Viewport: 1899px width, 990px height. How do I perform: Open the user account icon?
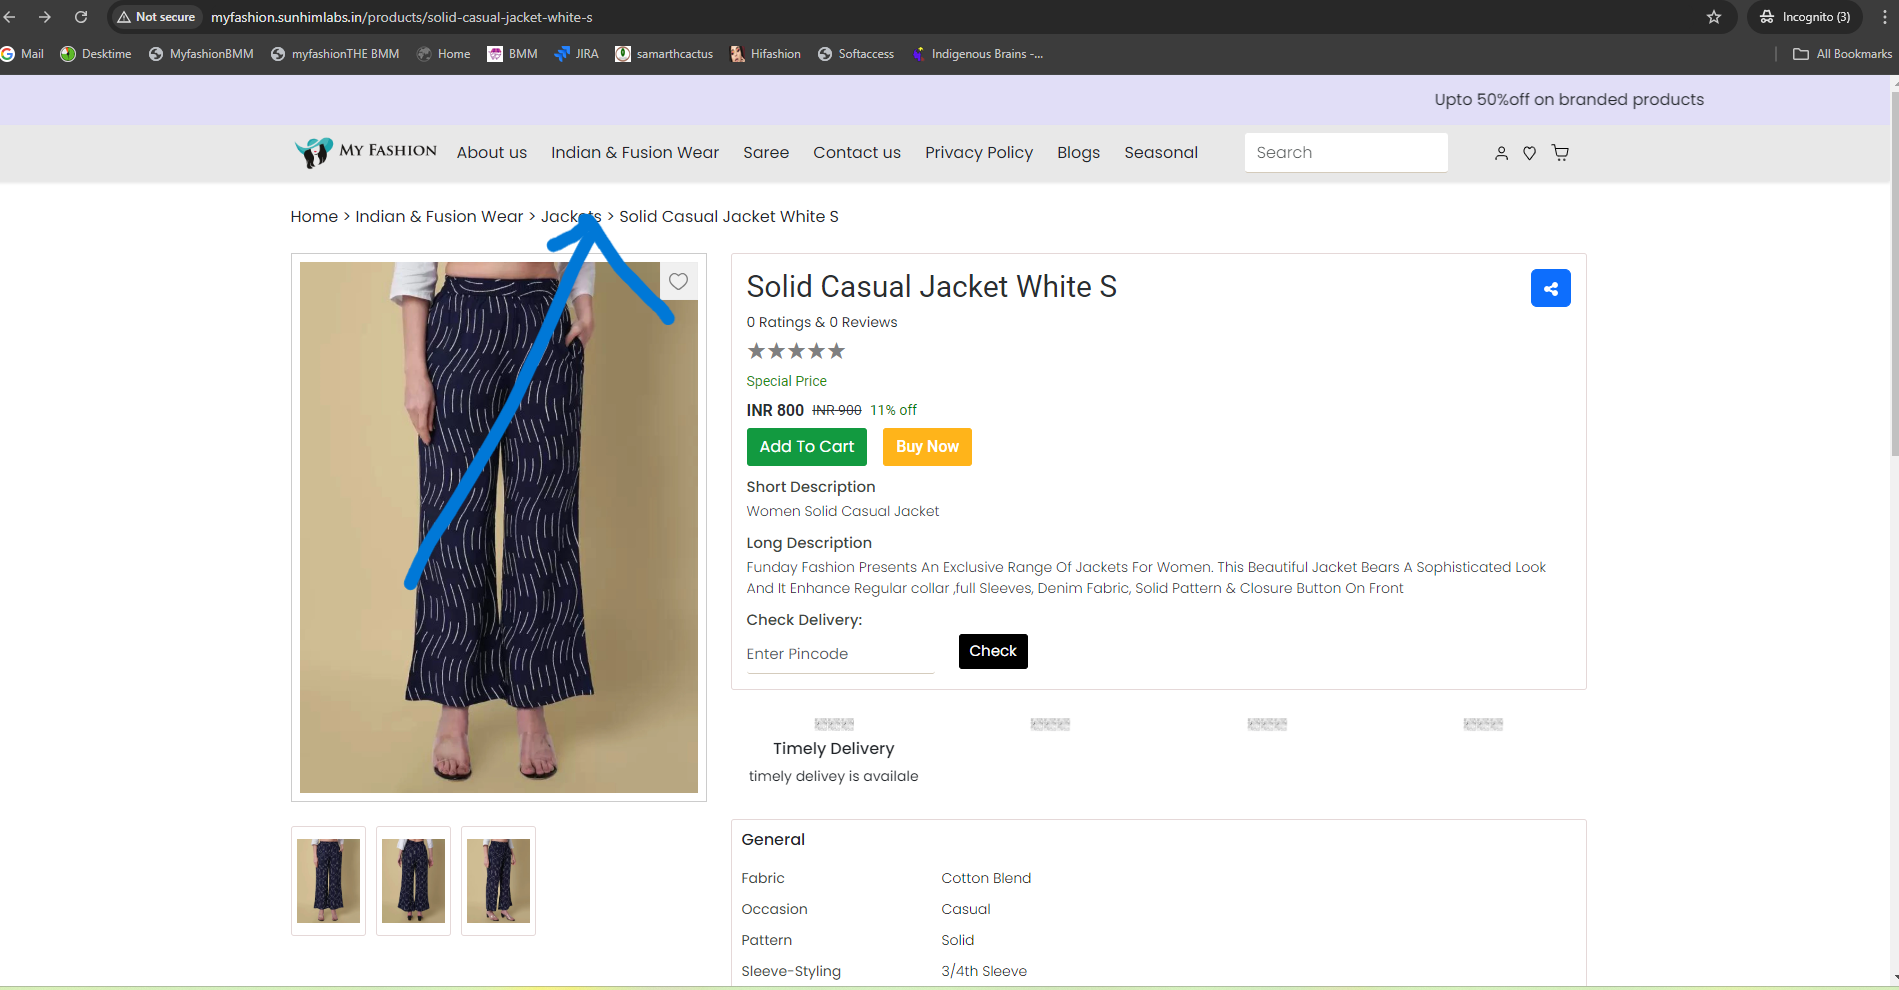tap(1501, 153)
